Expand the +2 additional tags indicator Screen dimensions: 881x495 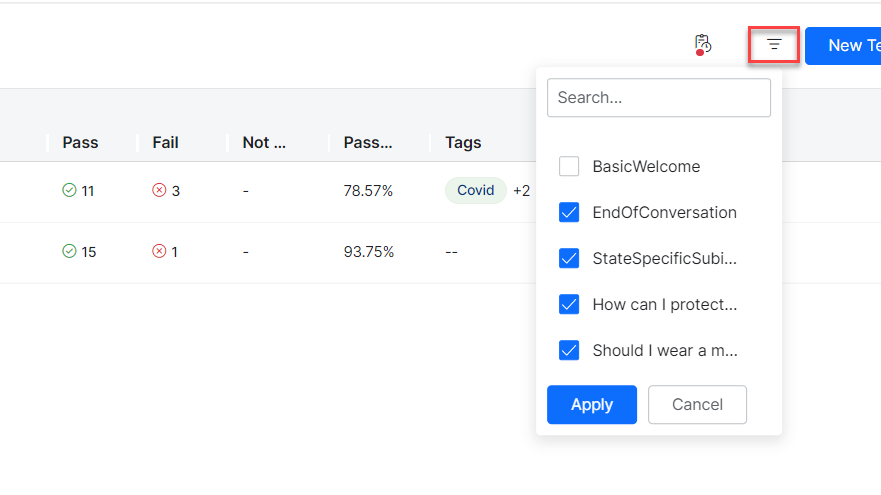pos(521,190)
